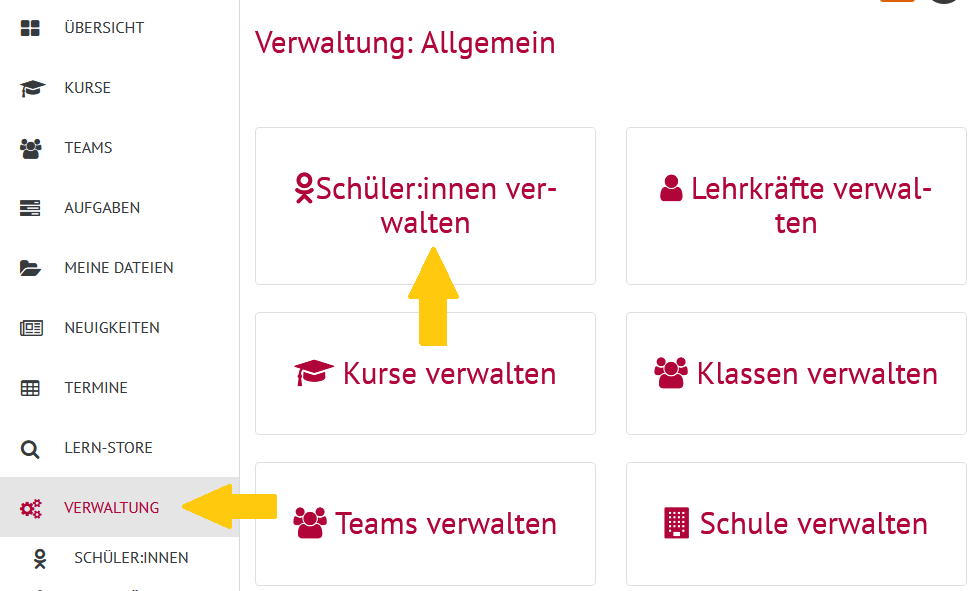Click the student icon beside Schüler:innen submenu
The height and width of the screenshot is (591, 976).
tap(40, 559)
